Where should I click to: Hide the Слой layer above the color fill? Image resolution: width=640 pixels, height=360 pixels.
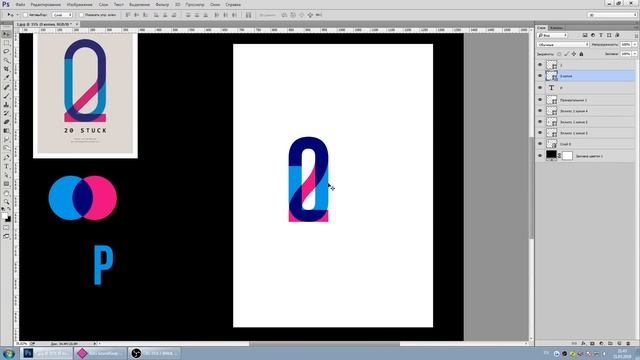[x=540, y=144]
